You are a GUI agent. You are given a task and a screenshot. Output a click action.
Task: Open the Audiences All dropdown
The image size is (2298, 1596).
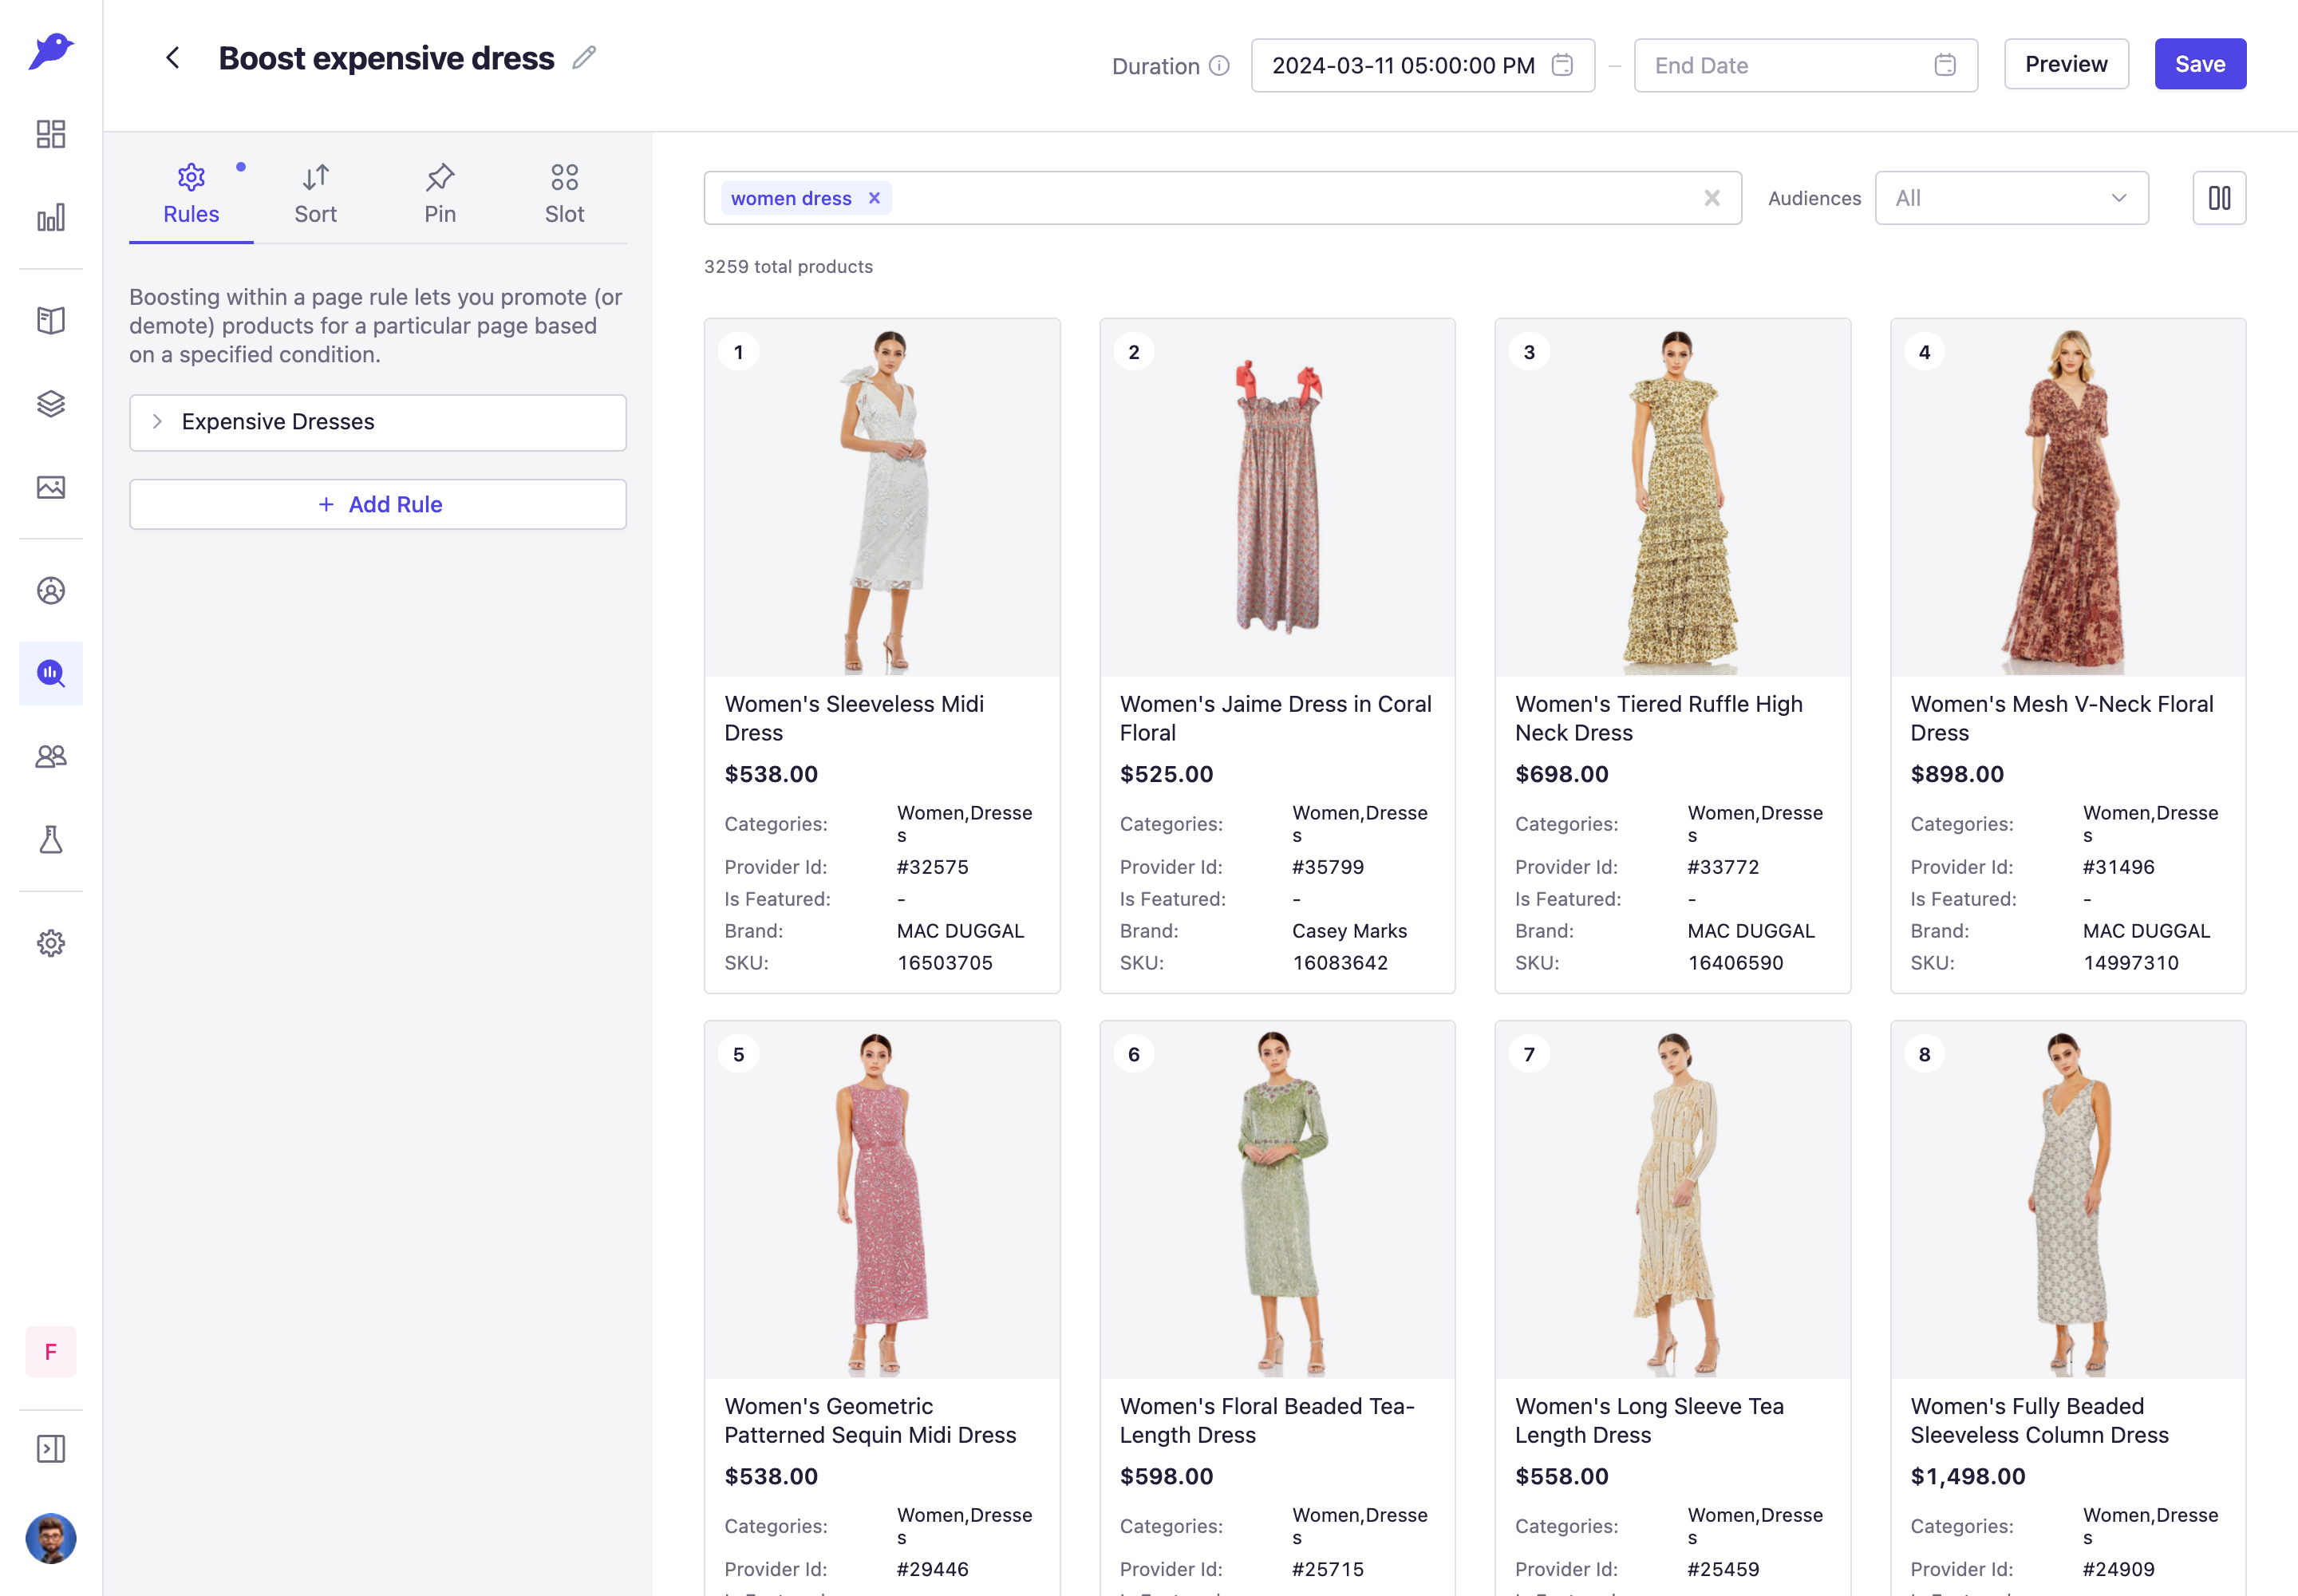tap(2011, 198)
